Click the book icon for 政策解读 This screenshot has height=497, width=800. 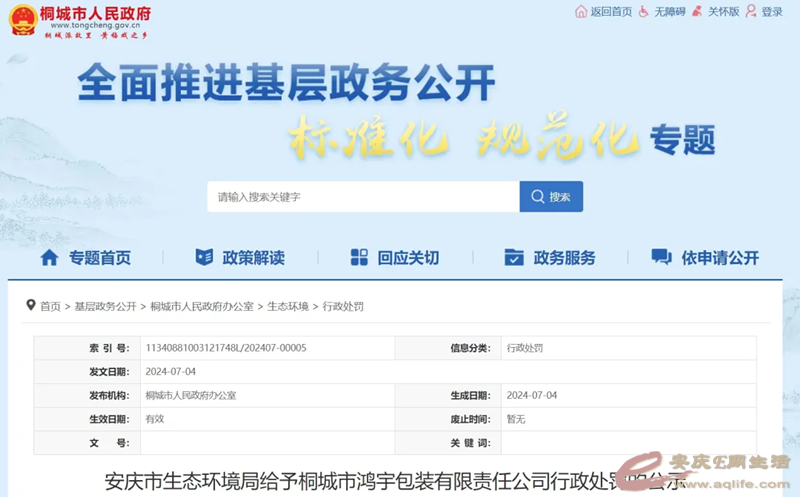(204, 257)
